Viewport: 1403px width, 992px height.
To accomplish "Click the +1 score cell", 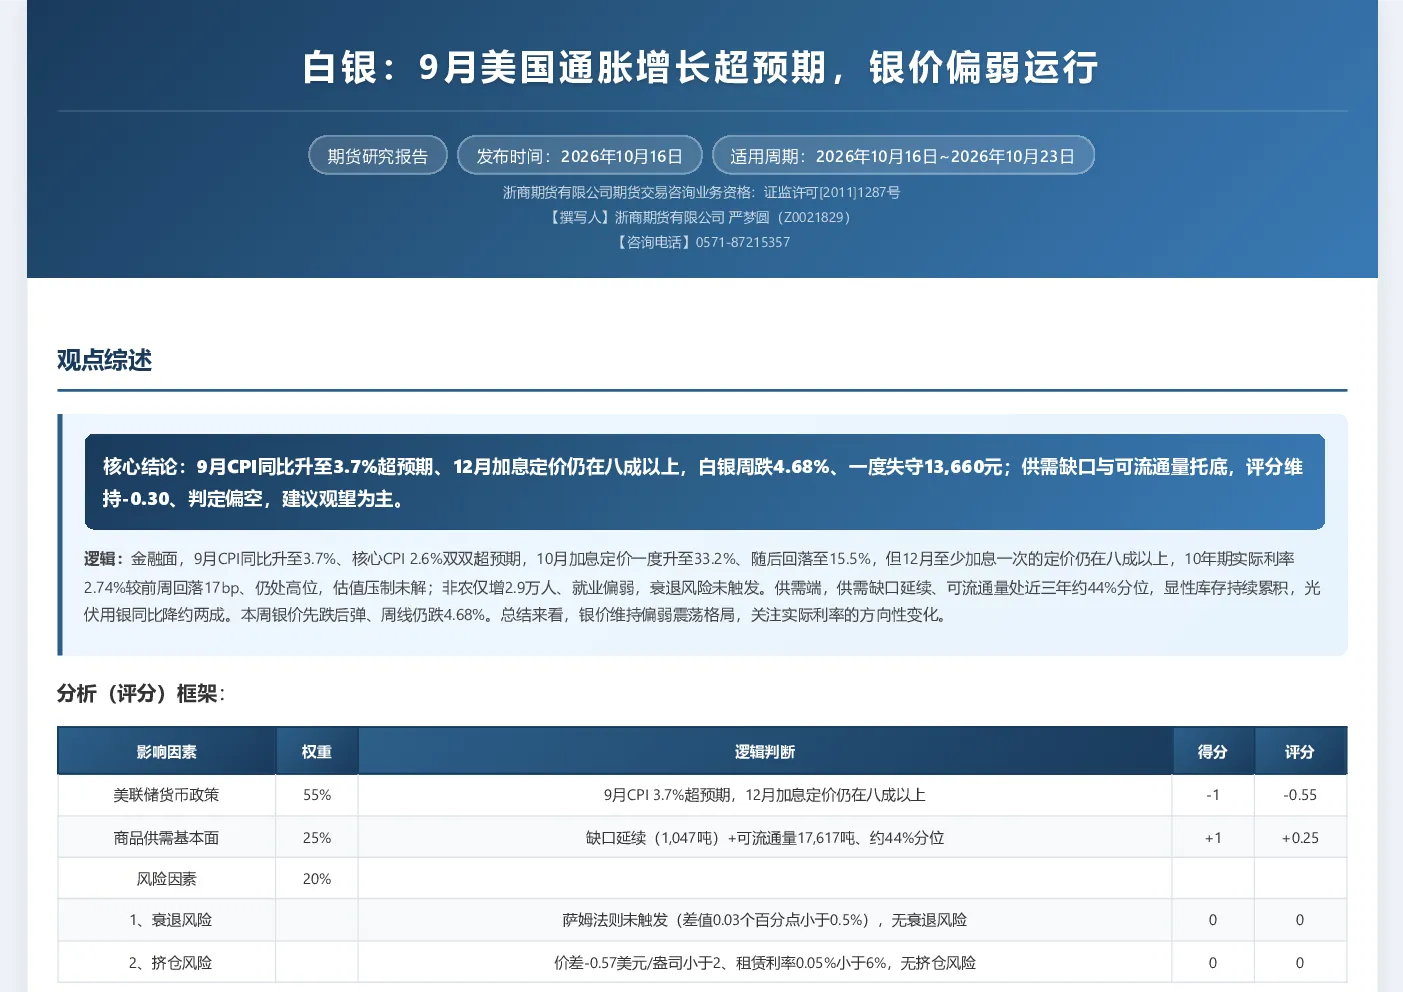I will [1213, 838].
